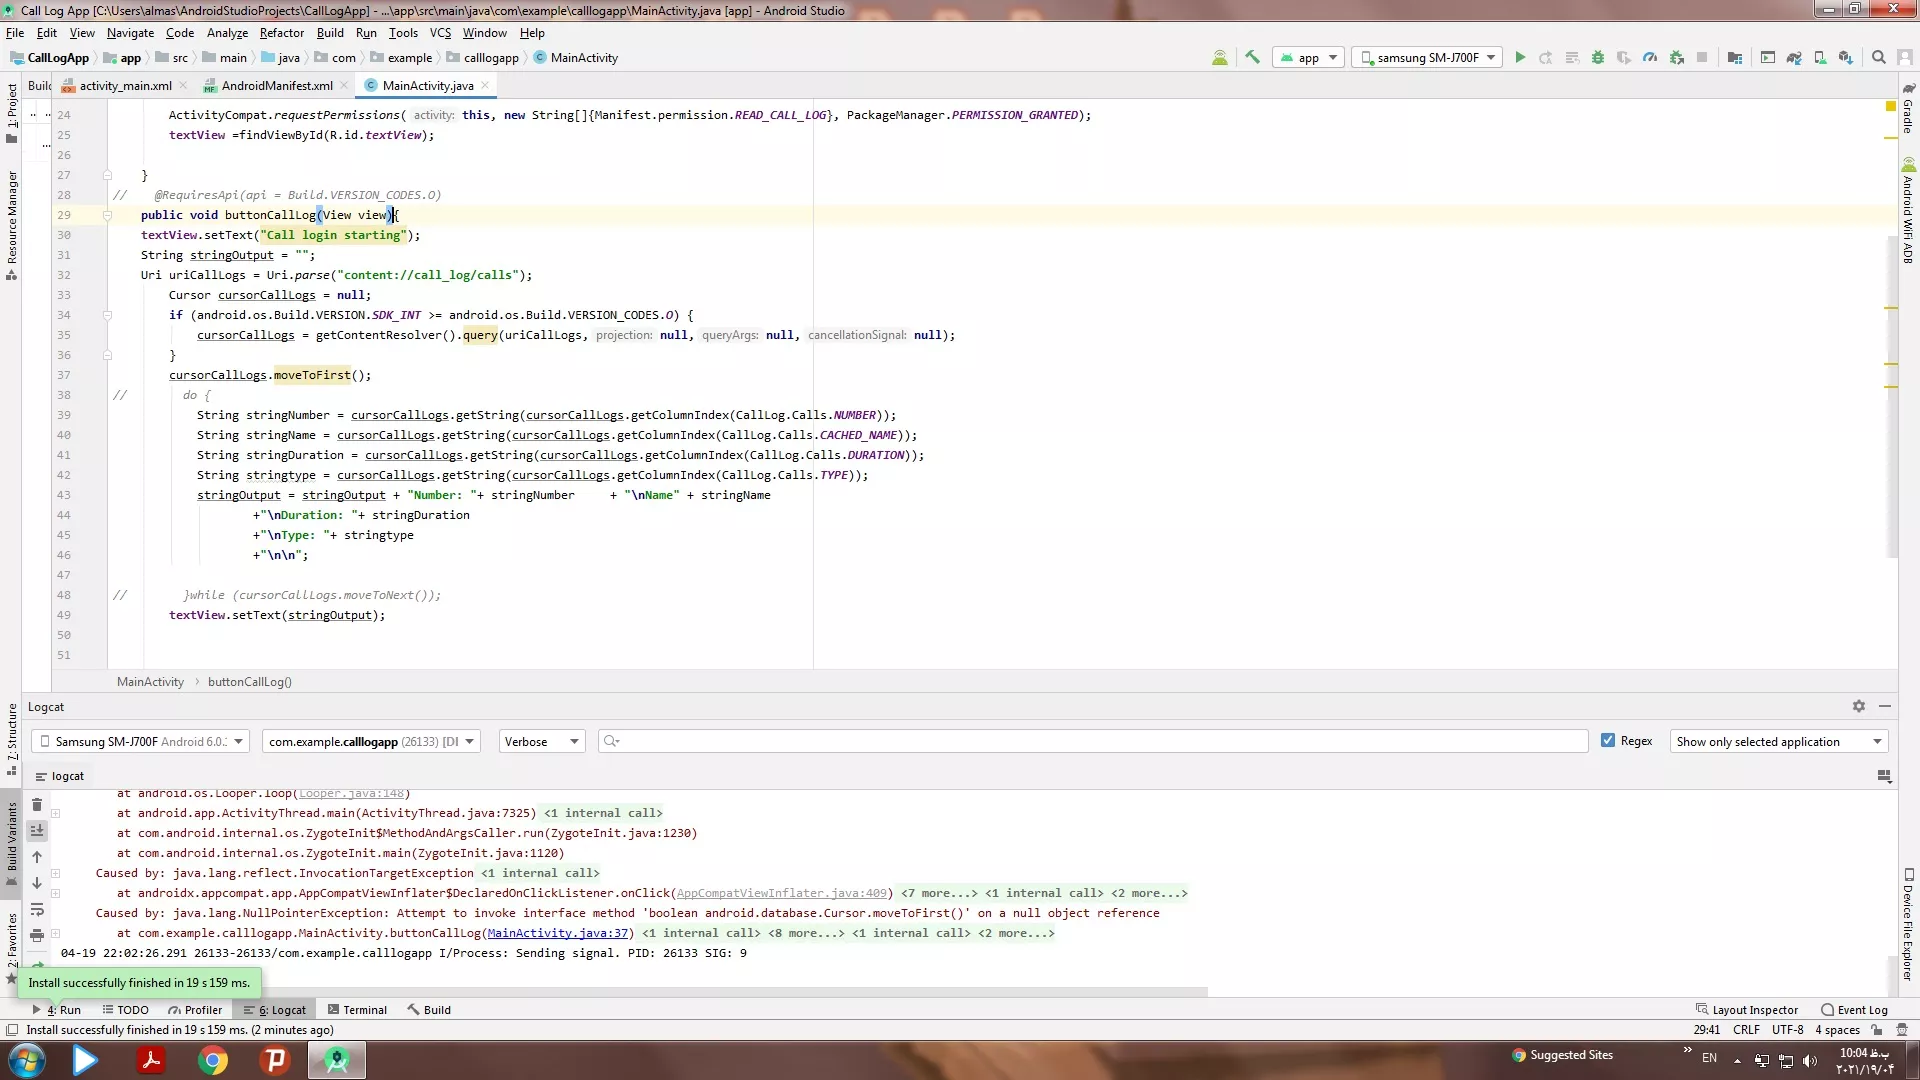Open the Android profiler gauge icon
This screenshot has height=1080, width=1920.
point(1650,58)
